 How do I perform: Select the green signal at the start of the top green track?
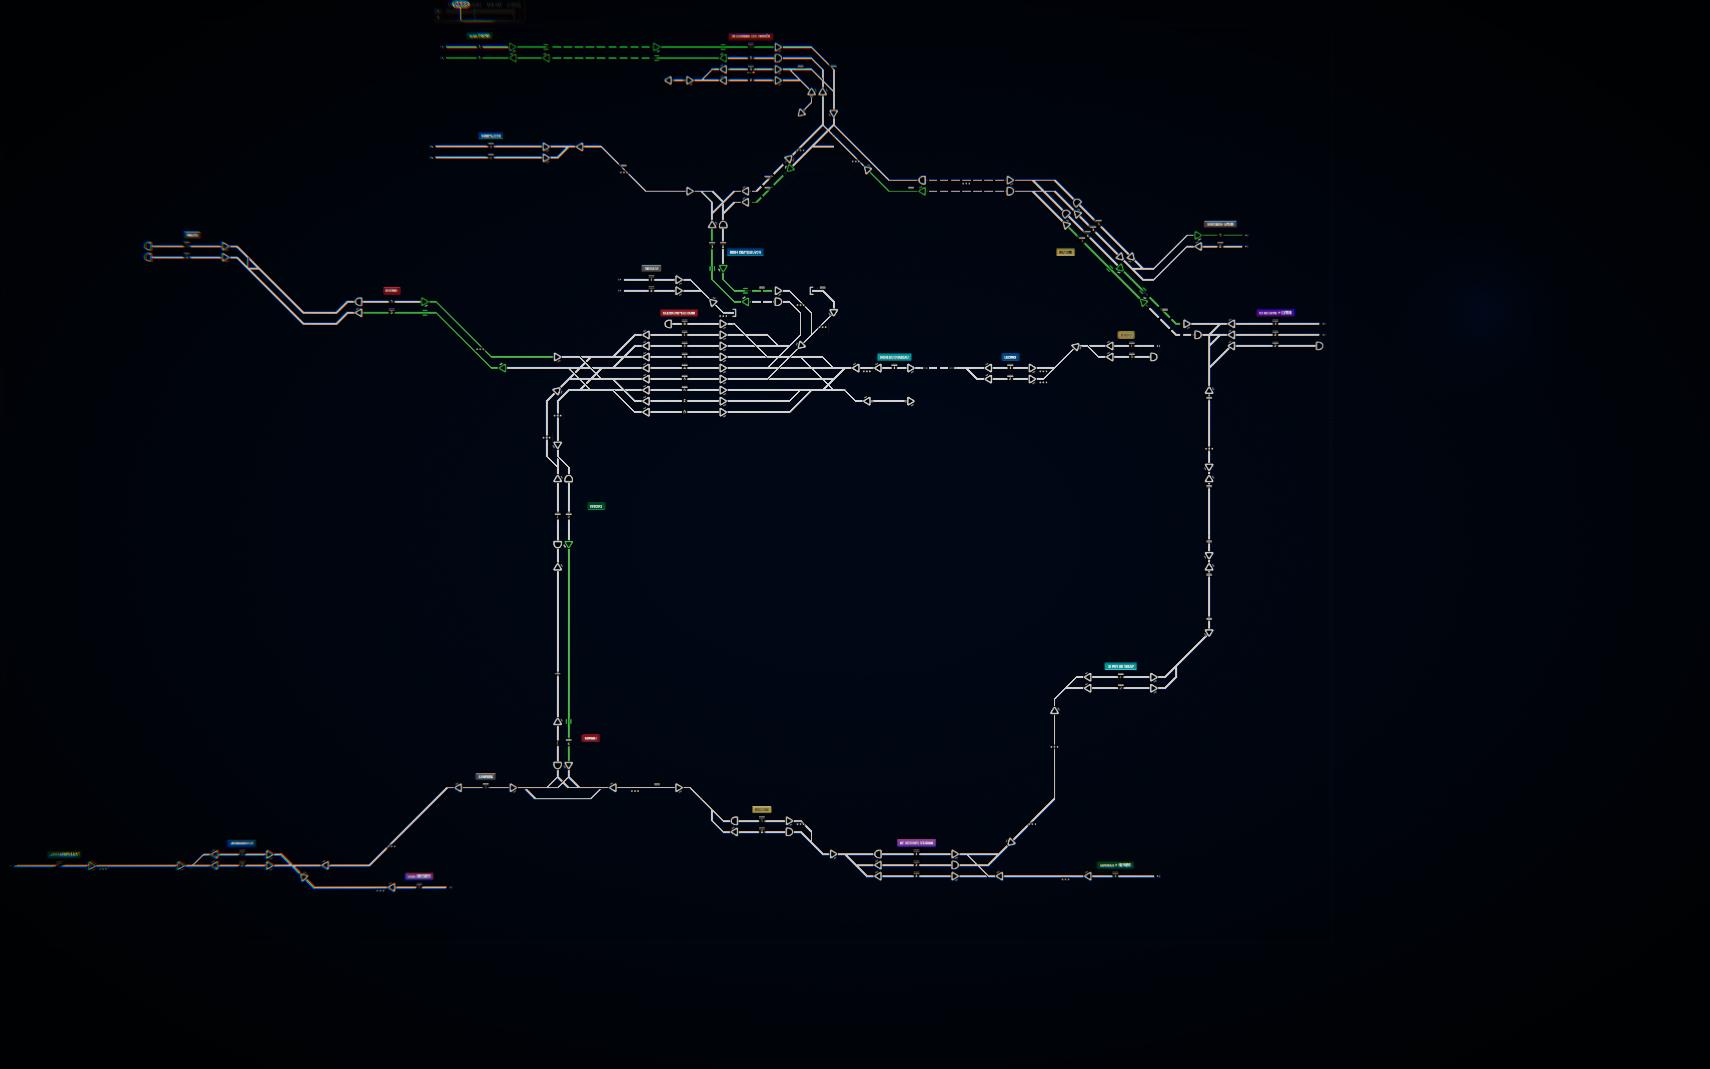tap(512, 47)
